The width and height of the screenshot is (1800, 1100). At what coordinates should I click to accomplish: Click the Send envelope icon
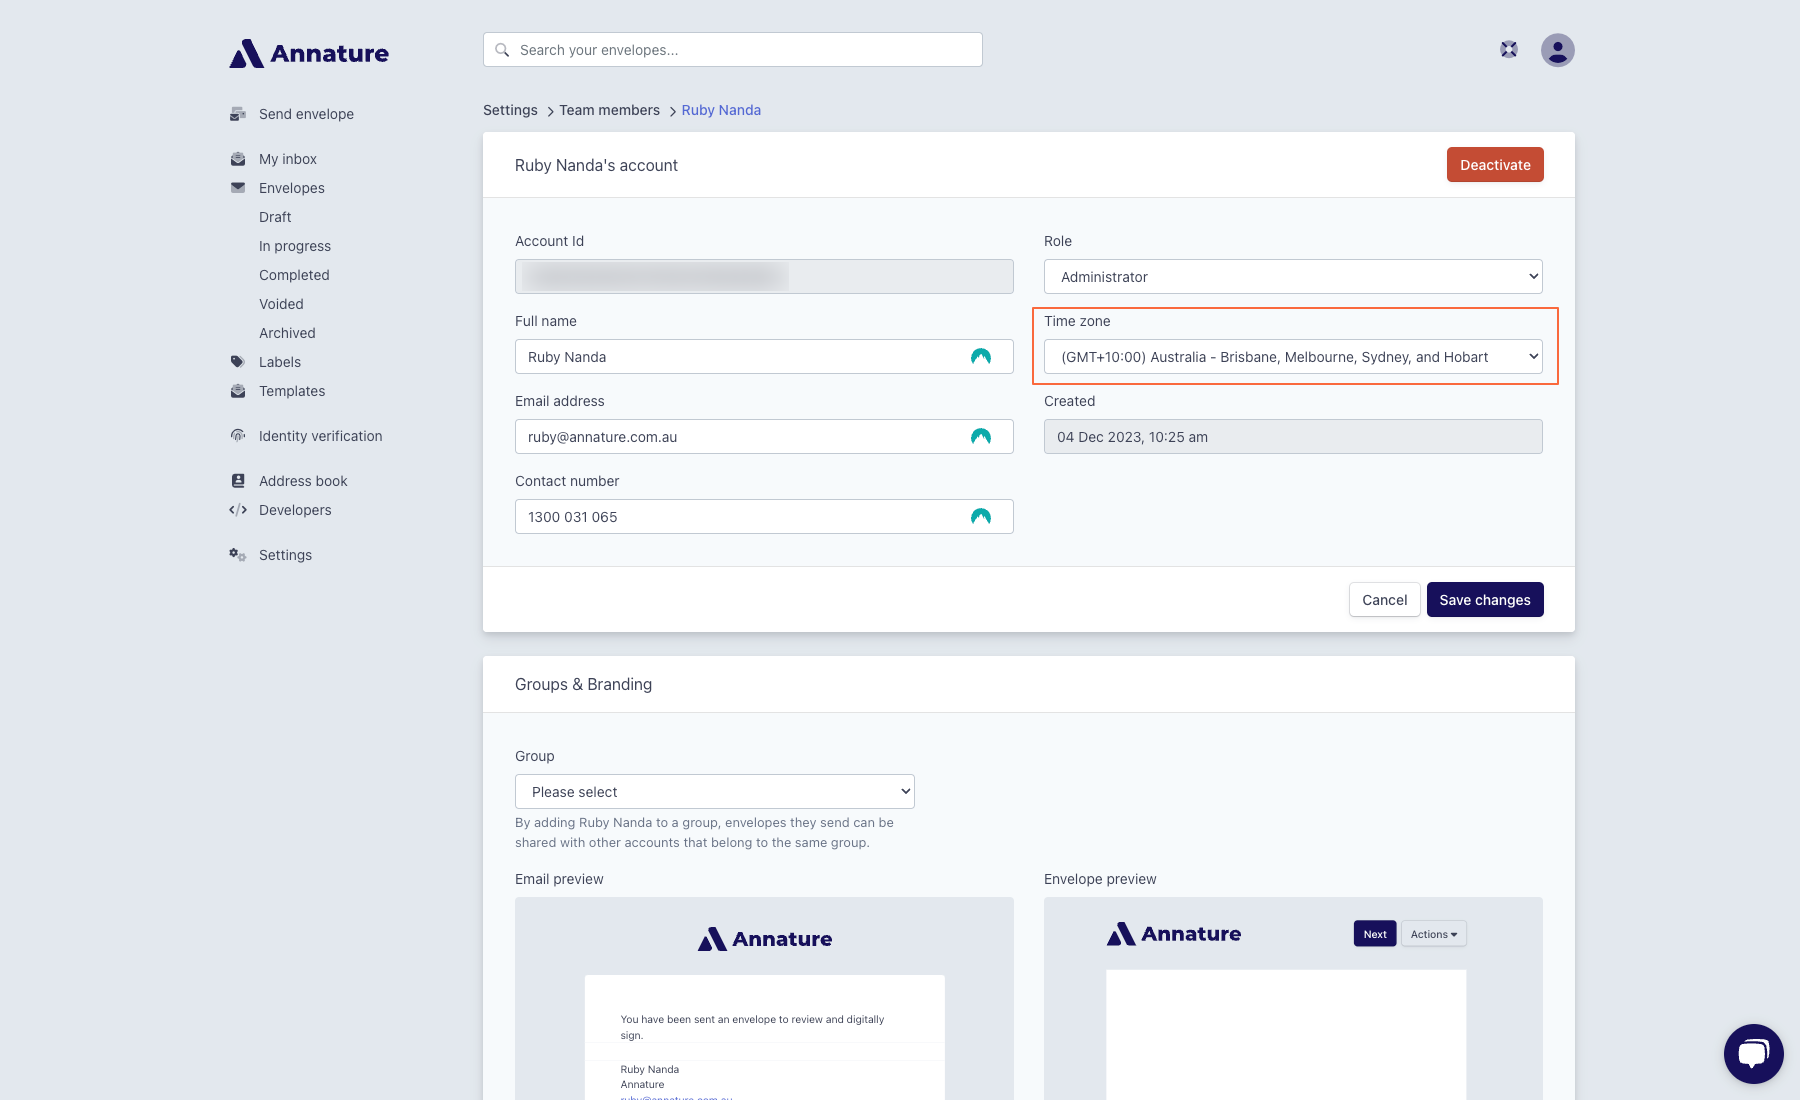(238, 114)
